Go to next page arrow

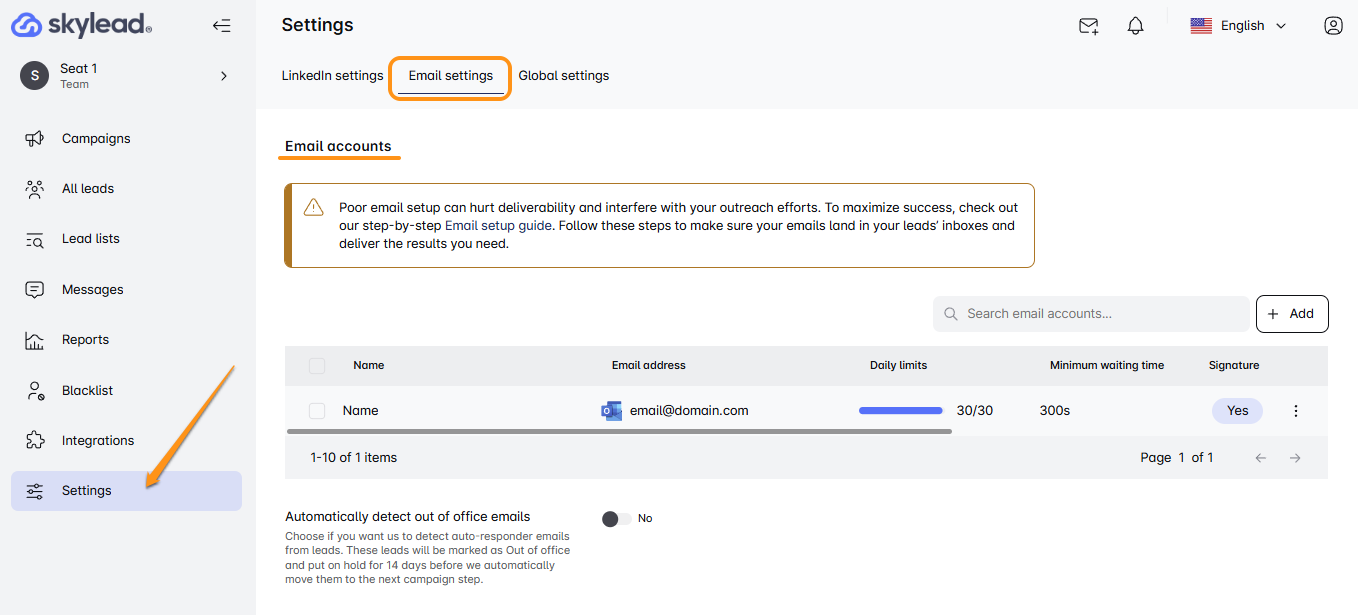[1295, 458]
